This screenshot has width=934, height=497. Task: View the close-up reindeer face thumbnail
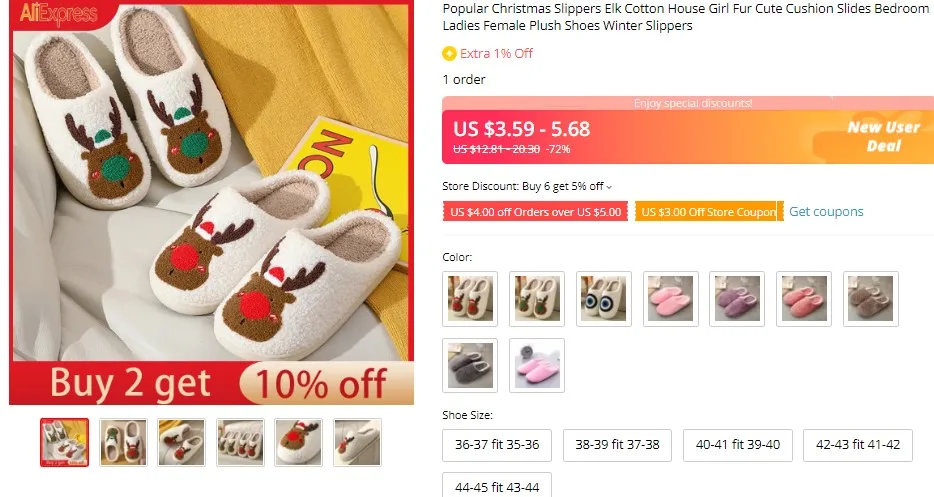click(x=298, y=442)
